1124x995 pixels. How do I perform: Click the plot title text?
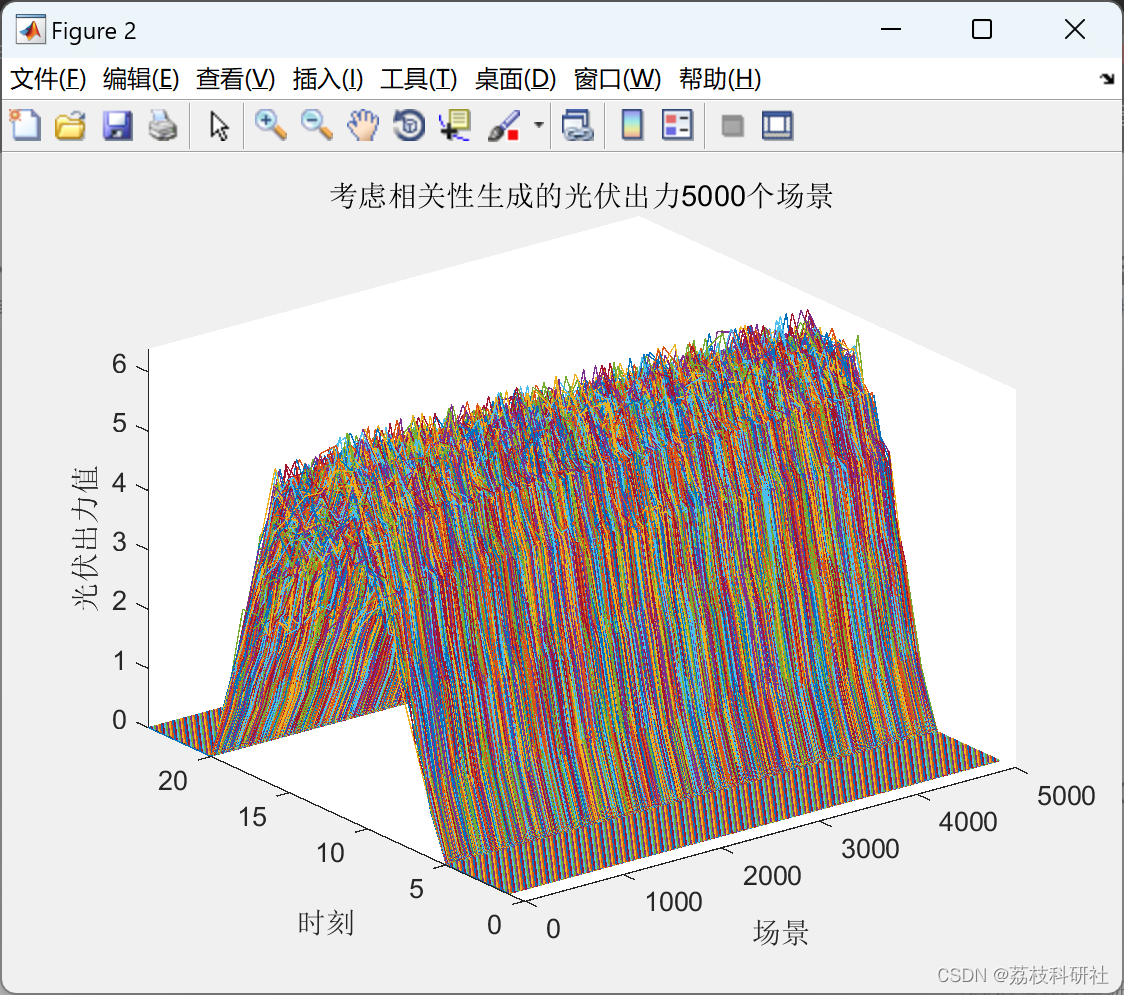pos(581,196)
